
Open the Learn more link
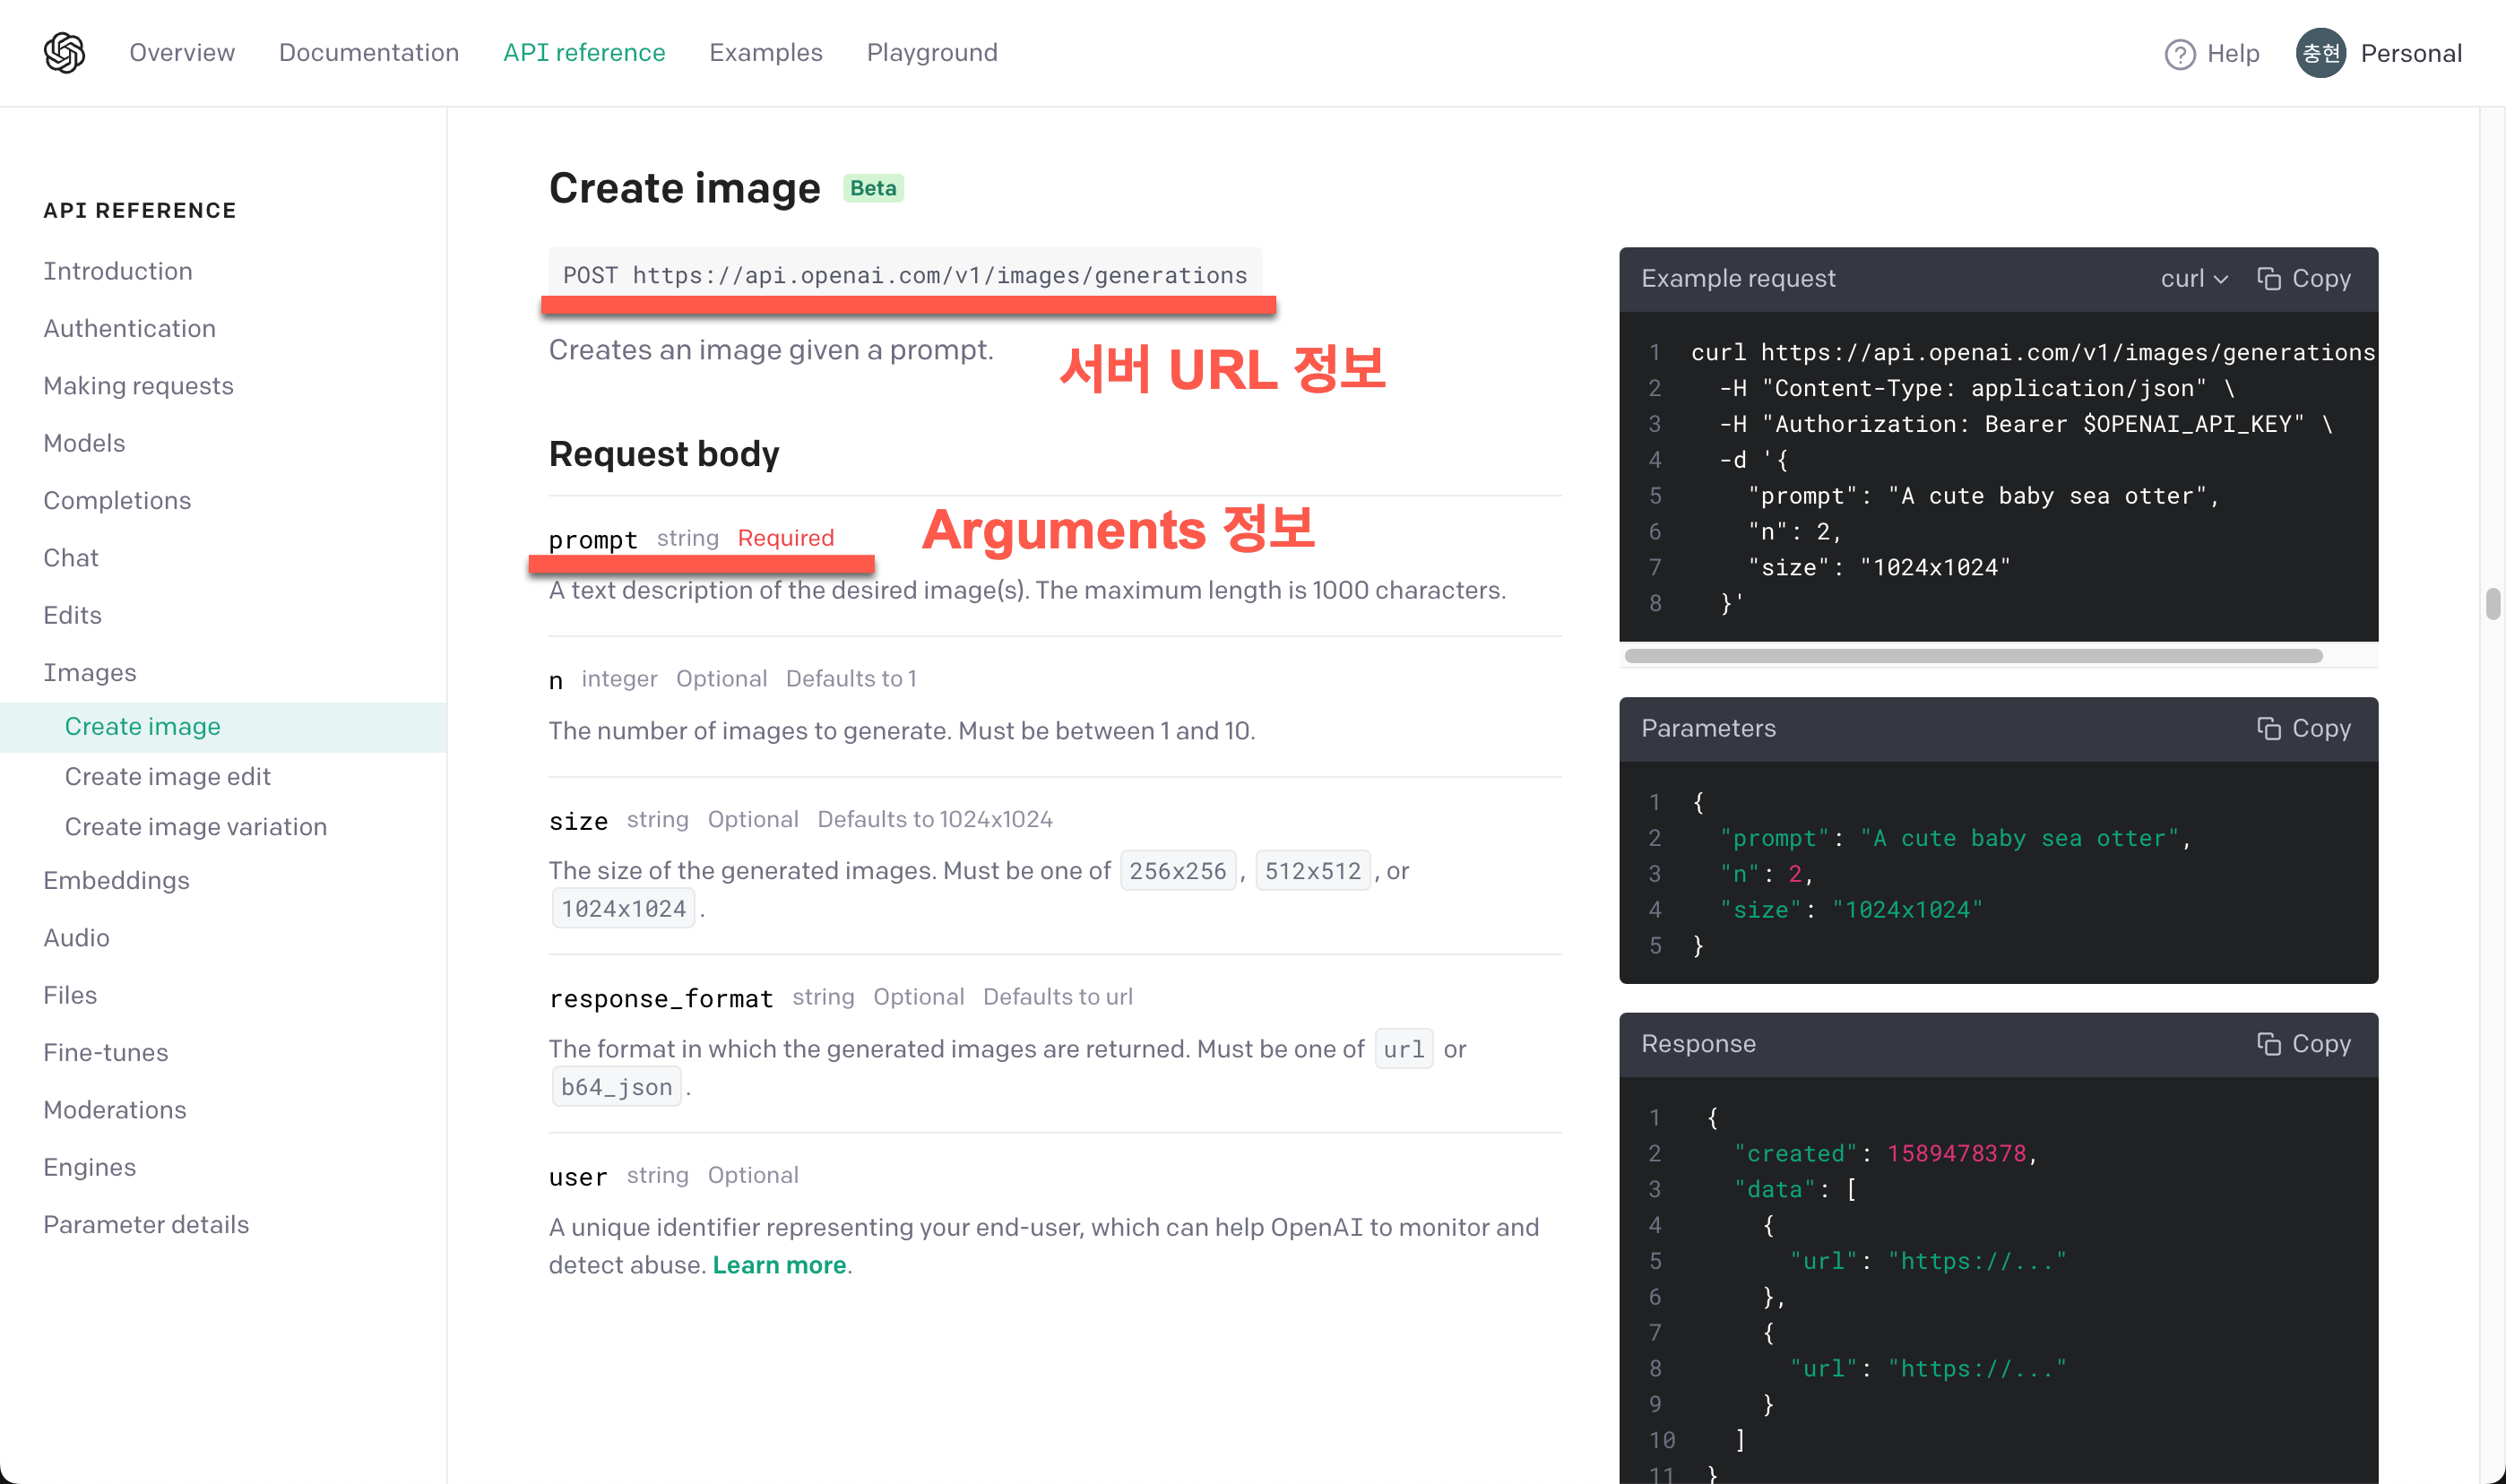pyautogui.click(x=779, y=1265)
